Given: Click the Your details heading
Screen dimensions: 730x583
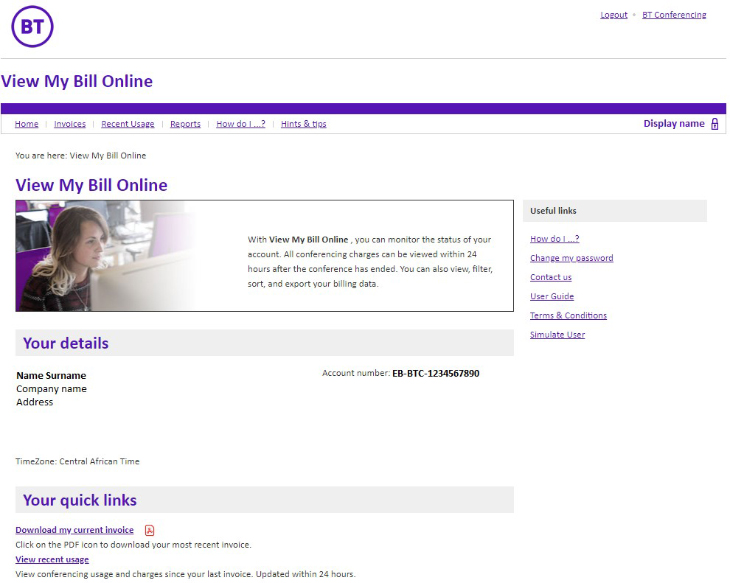Looking at the screenshot, I should tap(66, 343).
